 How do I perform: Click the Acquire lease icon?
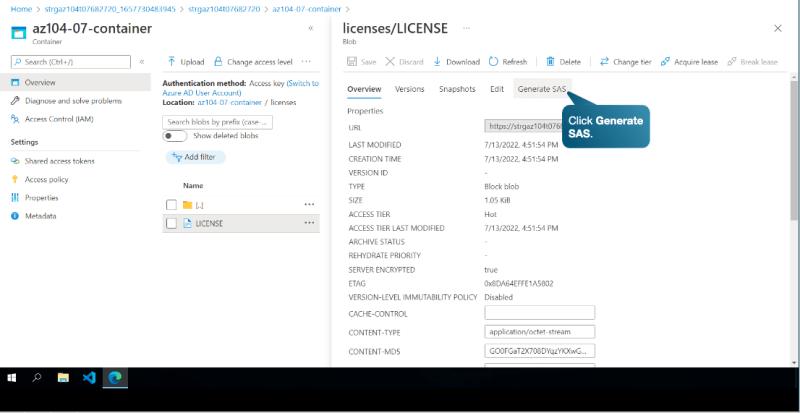665,62
